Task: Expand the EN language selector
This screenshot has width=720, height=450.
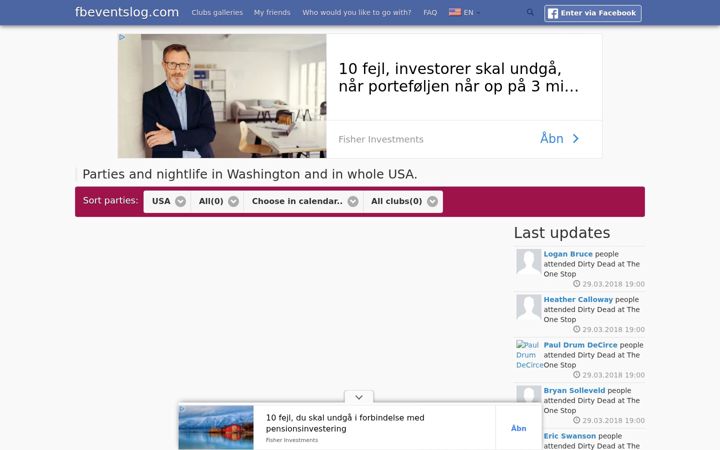Action: point(464,12)
